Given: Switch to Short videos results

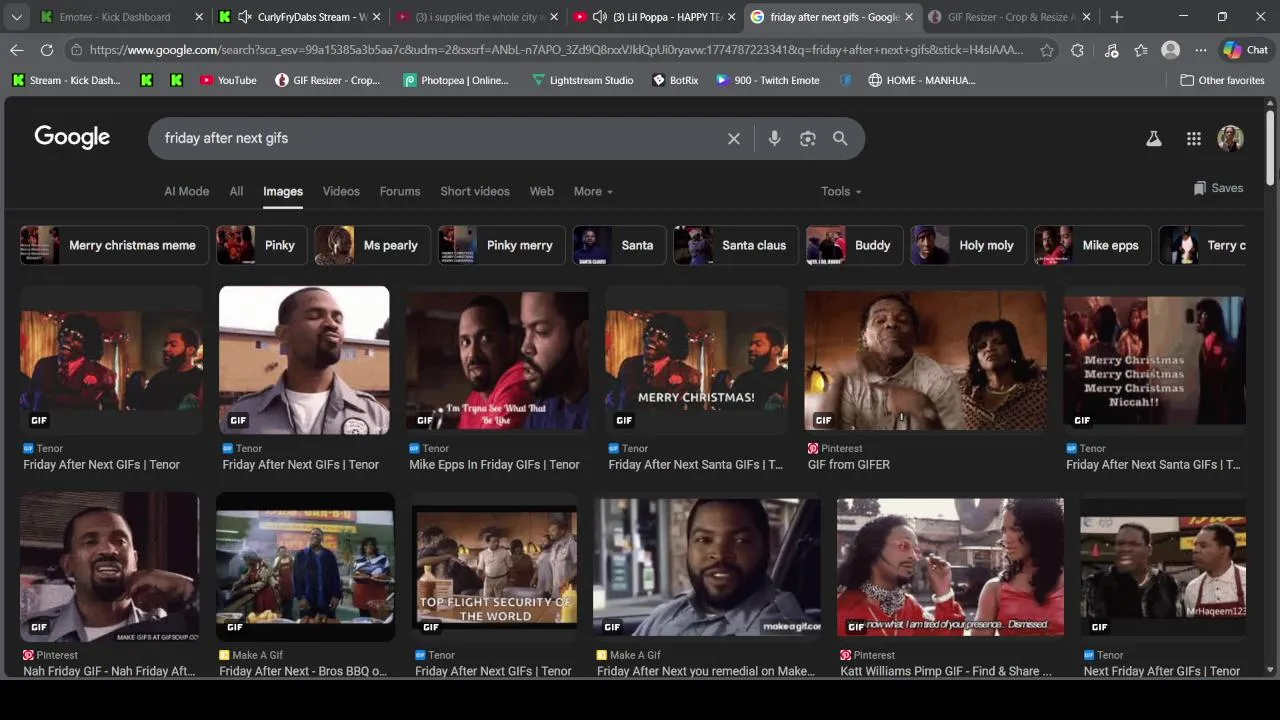Looking at the screenshot, I should [x=475, y=191].
